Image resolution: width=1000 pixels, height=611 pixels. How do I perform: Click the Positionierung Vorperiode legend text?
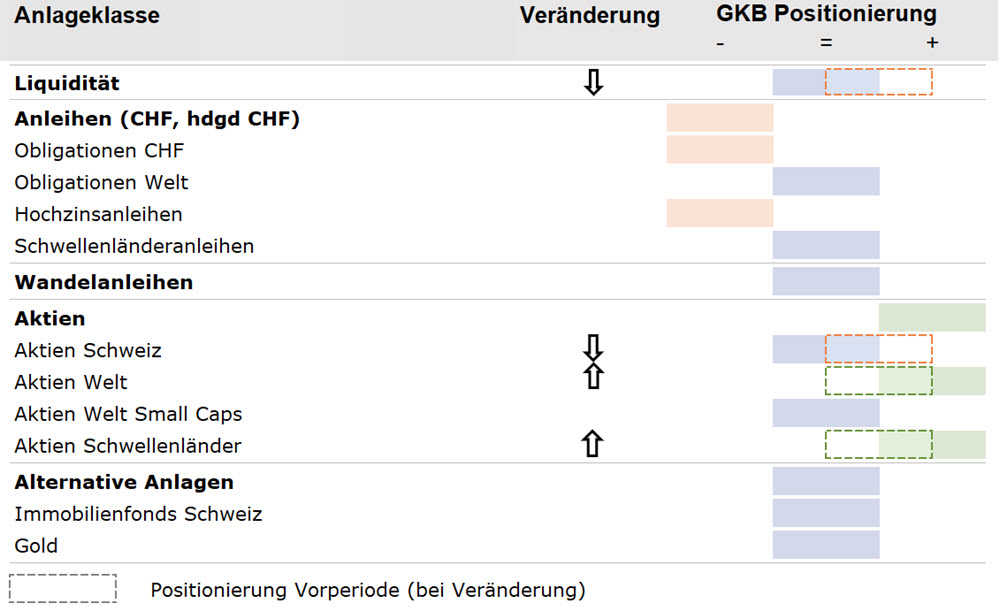tap(367, 590)
